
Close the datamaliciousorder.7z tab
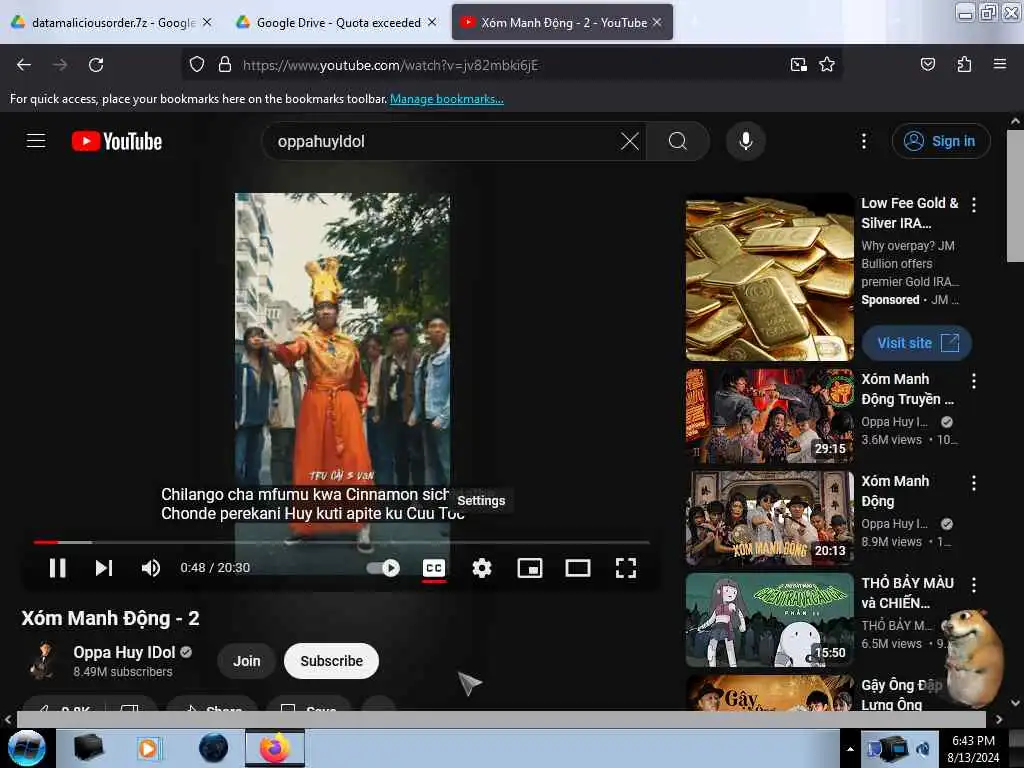[x=207, y=22]
